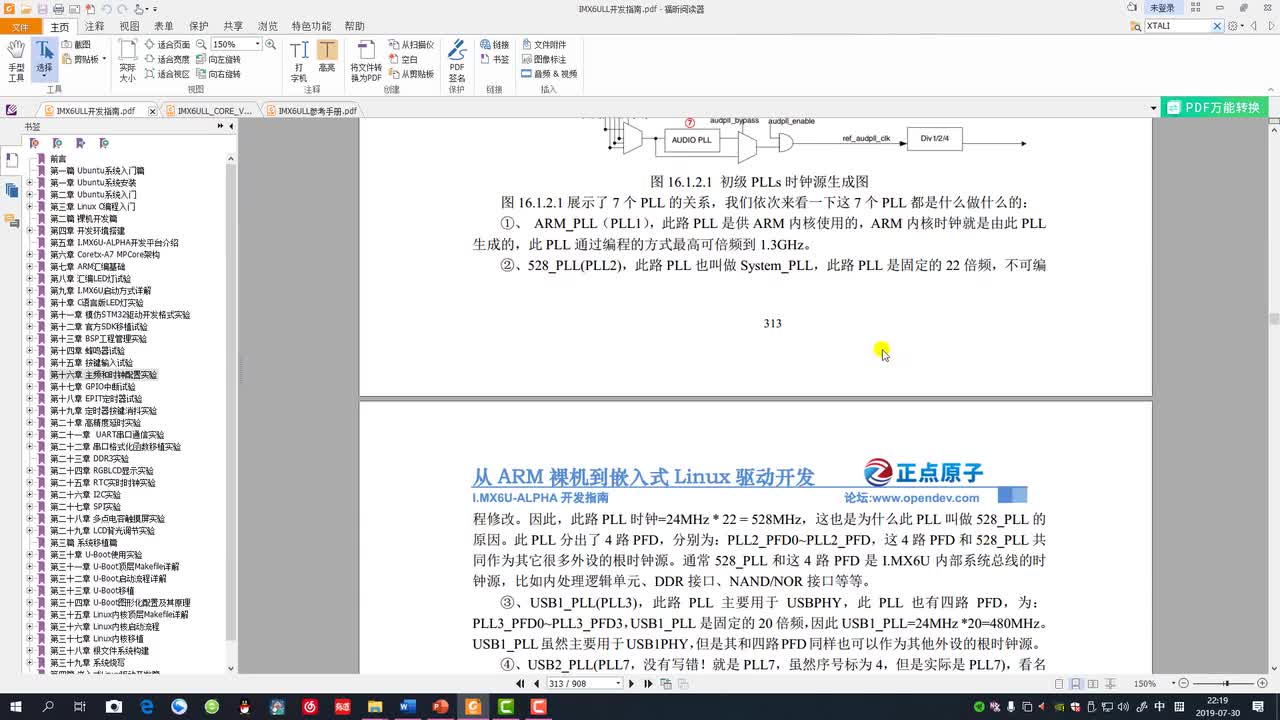Viewport: 1280px width, 720px height.
Task: Switch to IMX6ULL_CORE_V... document tab
Action: coord(208,111)
